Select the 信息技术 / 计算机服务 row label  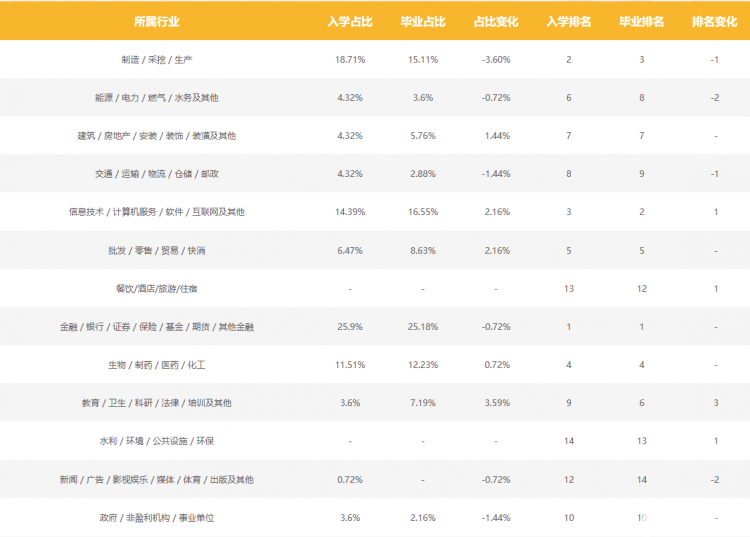[156, 212]
